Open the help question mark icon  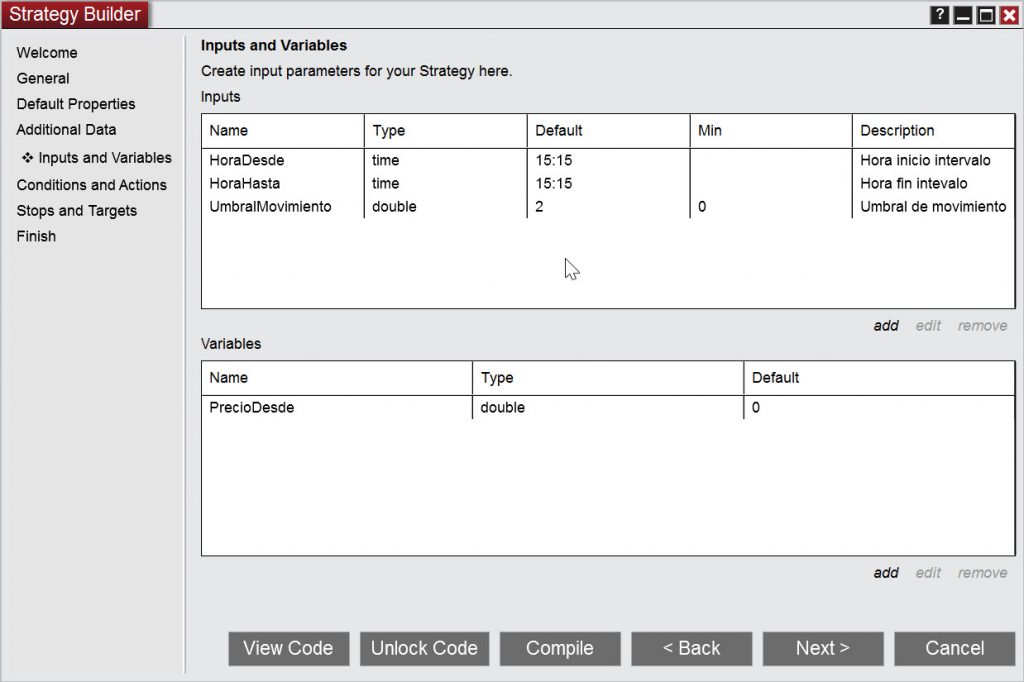click(939, 14)
